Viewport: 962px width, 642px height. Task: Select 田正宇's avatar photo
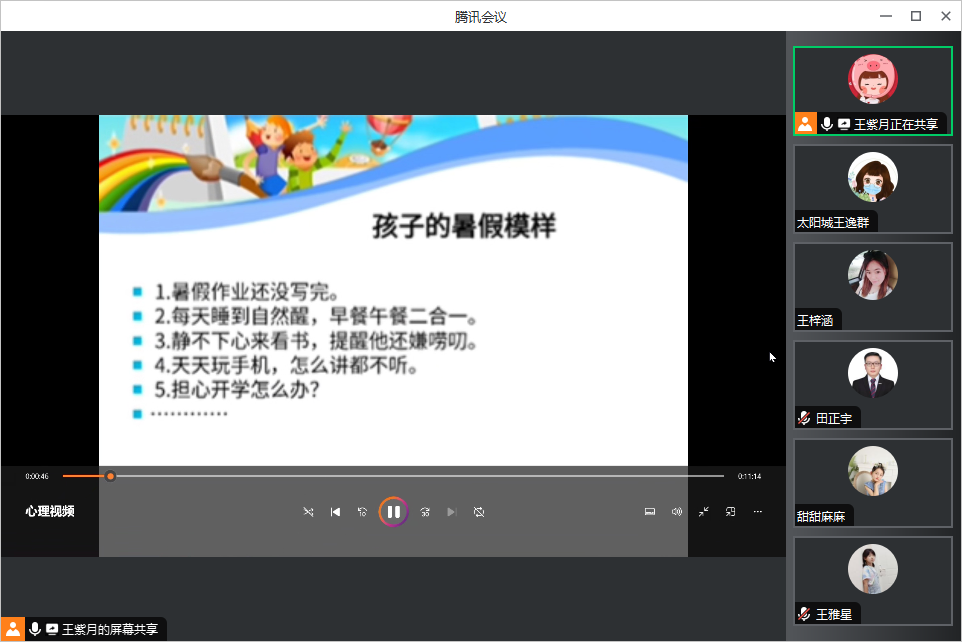pyautogui.click(x=872, y=373)
